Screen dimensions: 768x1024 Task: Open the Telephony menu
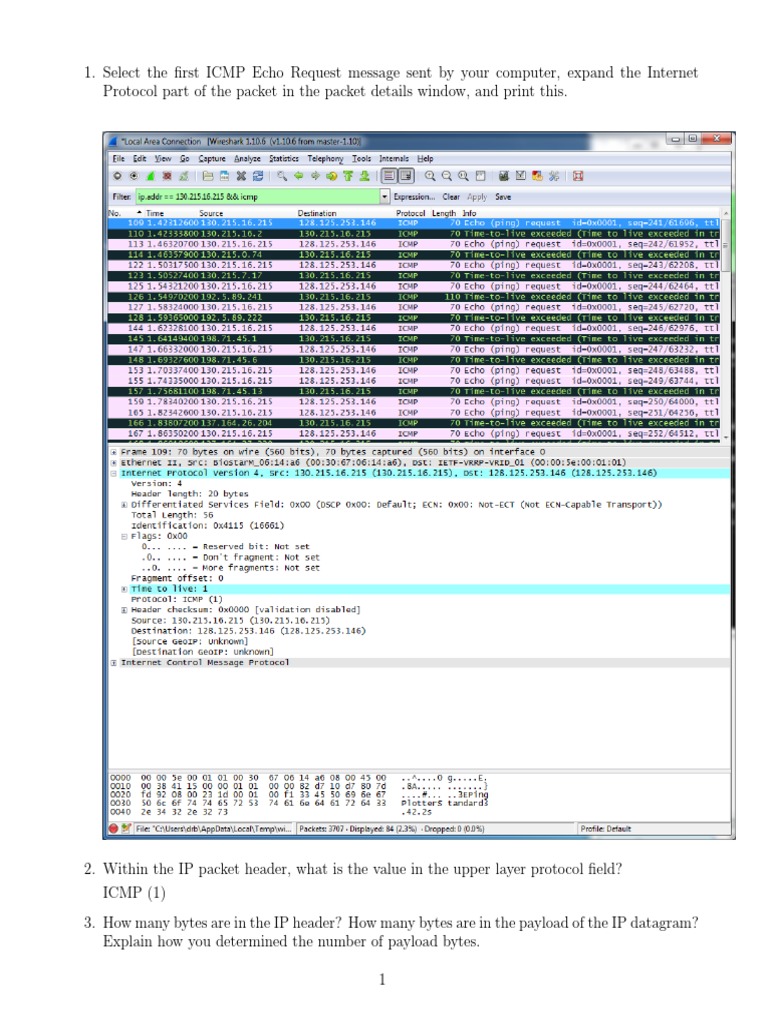[x=325, y=159]
